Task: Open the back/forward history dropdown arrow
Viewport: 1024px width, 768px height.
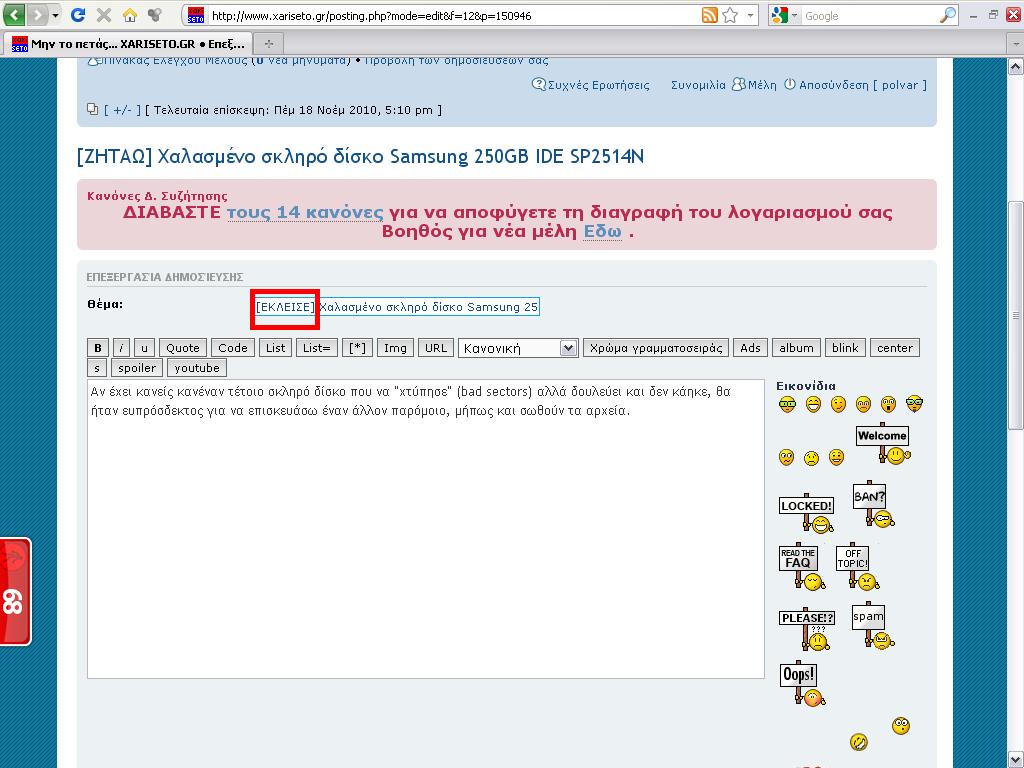Action: click(x=56, y=14)
